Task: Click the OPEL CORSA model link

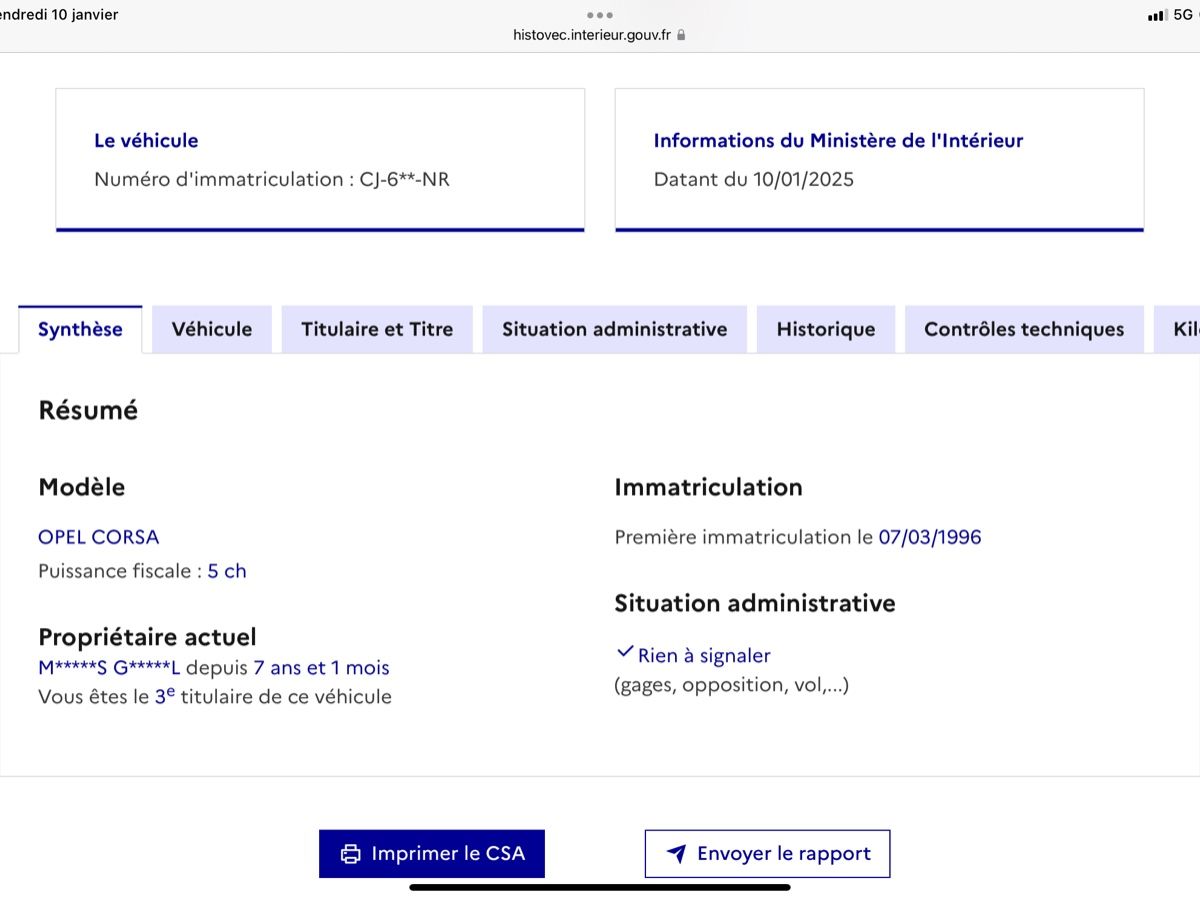Action: [98, 537]
